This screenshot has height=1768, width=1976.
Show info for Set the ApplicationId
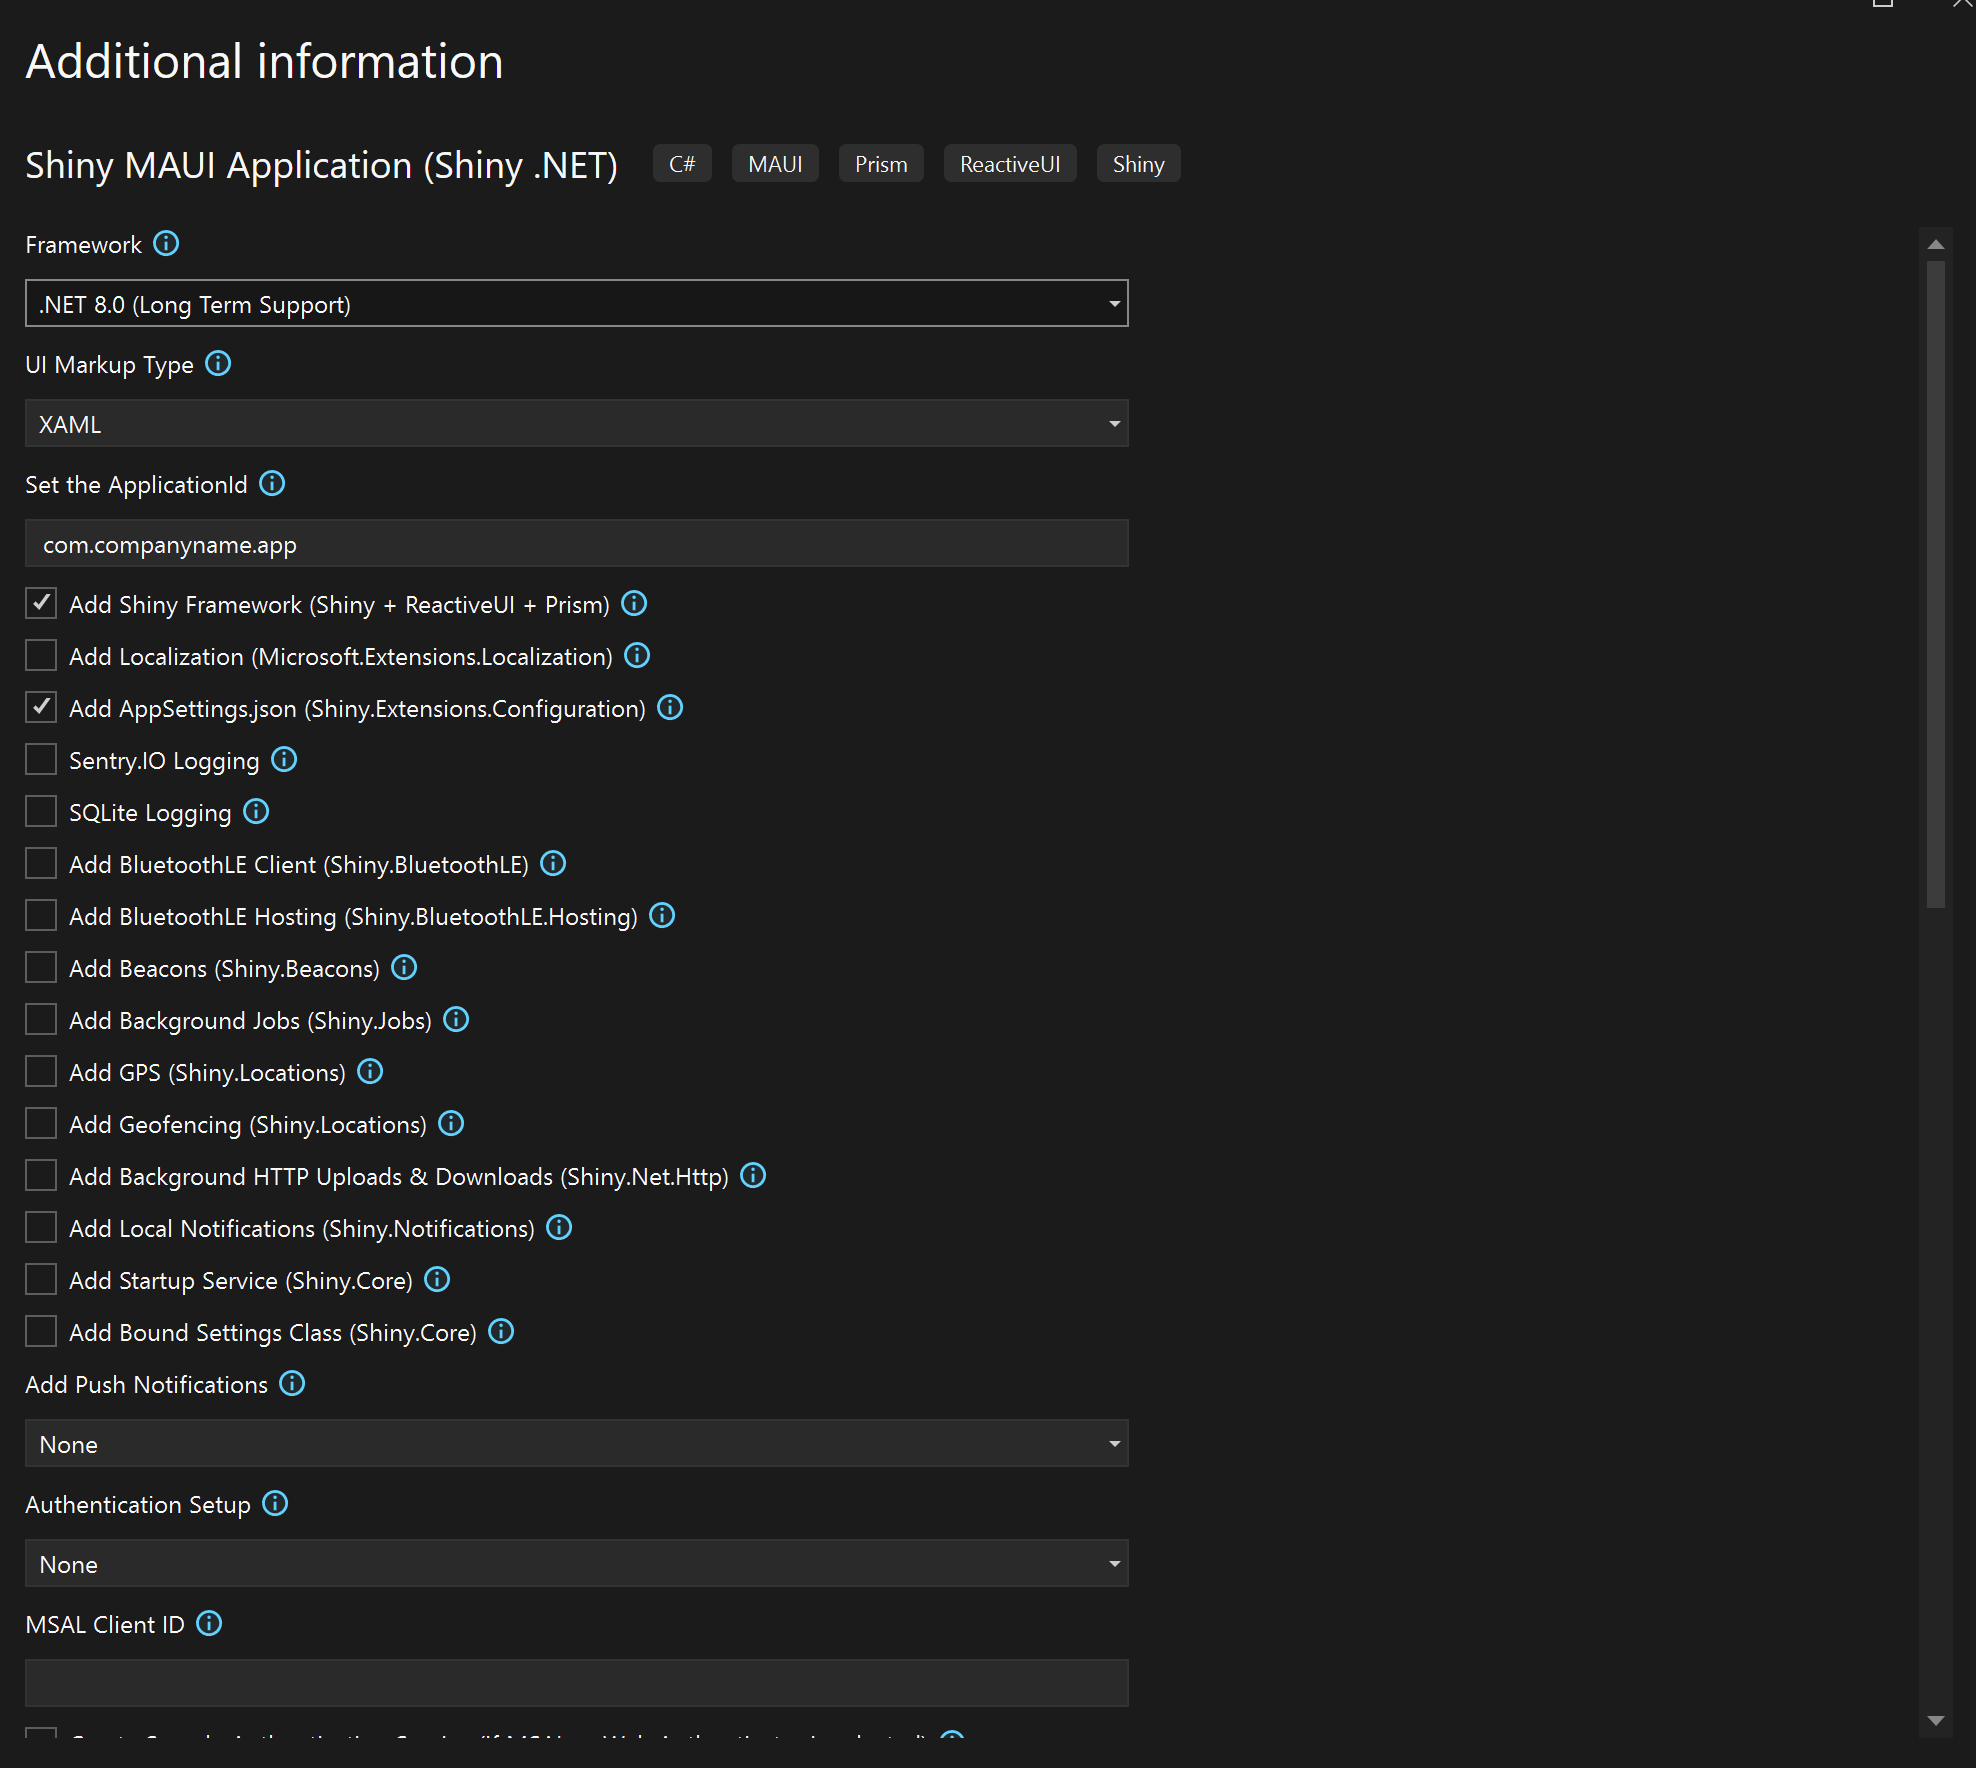click(x=272, y=484)
